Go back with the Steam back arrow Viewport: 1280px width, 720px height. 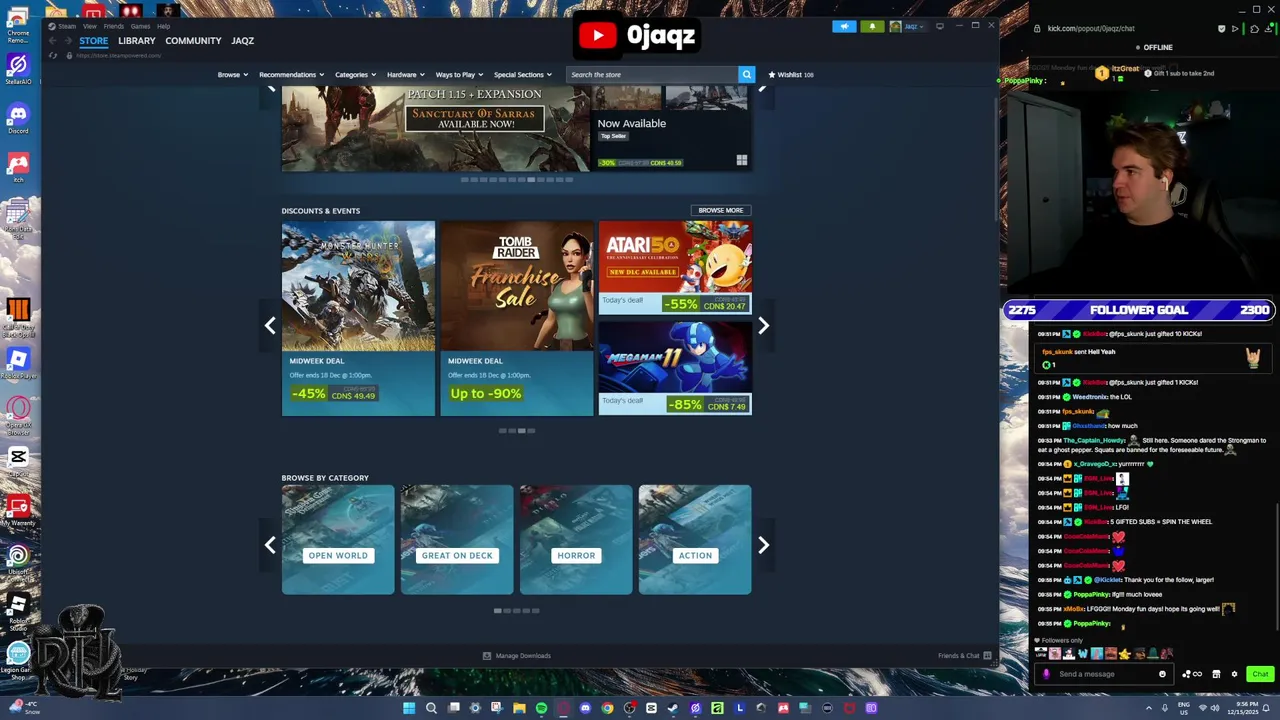(54, 41)
